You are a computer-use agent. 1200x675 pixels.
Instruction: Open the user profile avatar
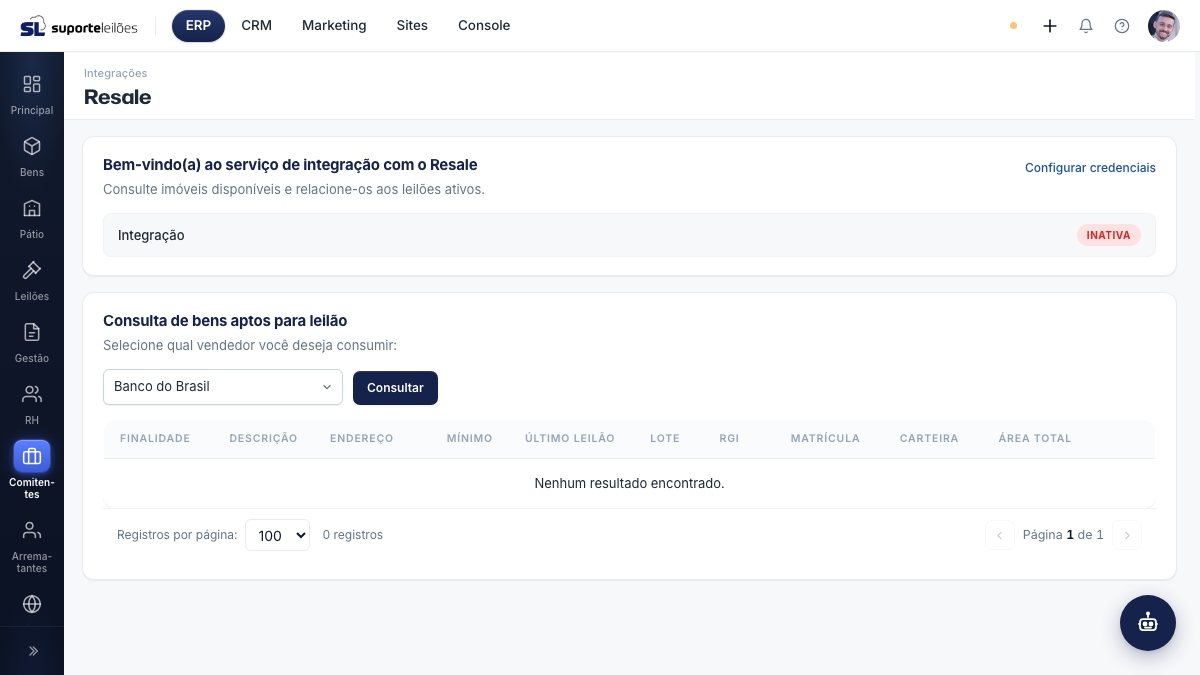pyautogui.click(x=1164, y=26)
